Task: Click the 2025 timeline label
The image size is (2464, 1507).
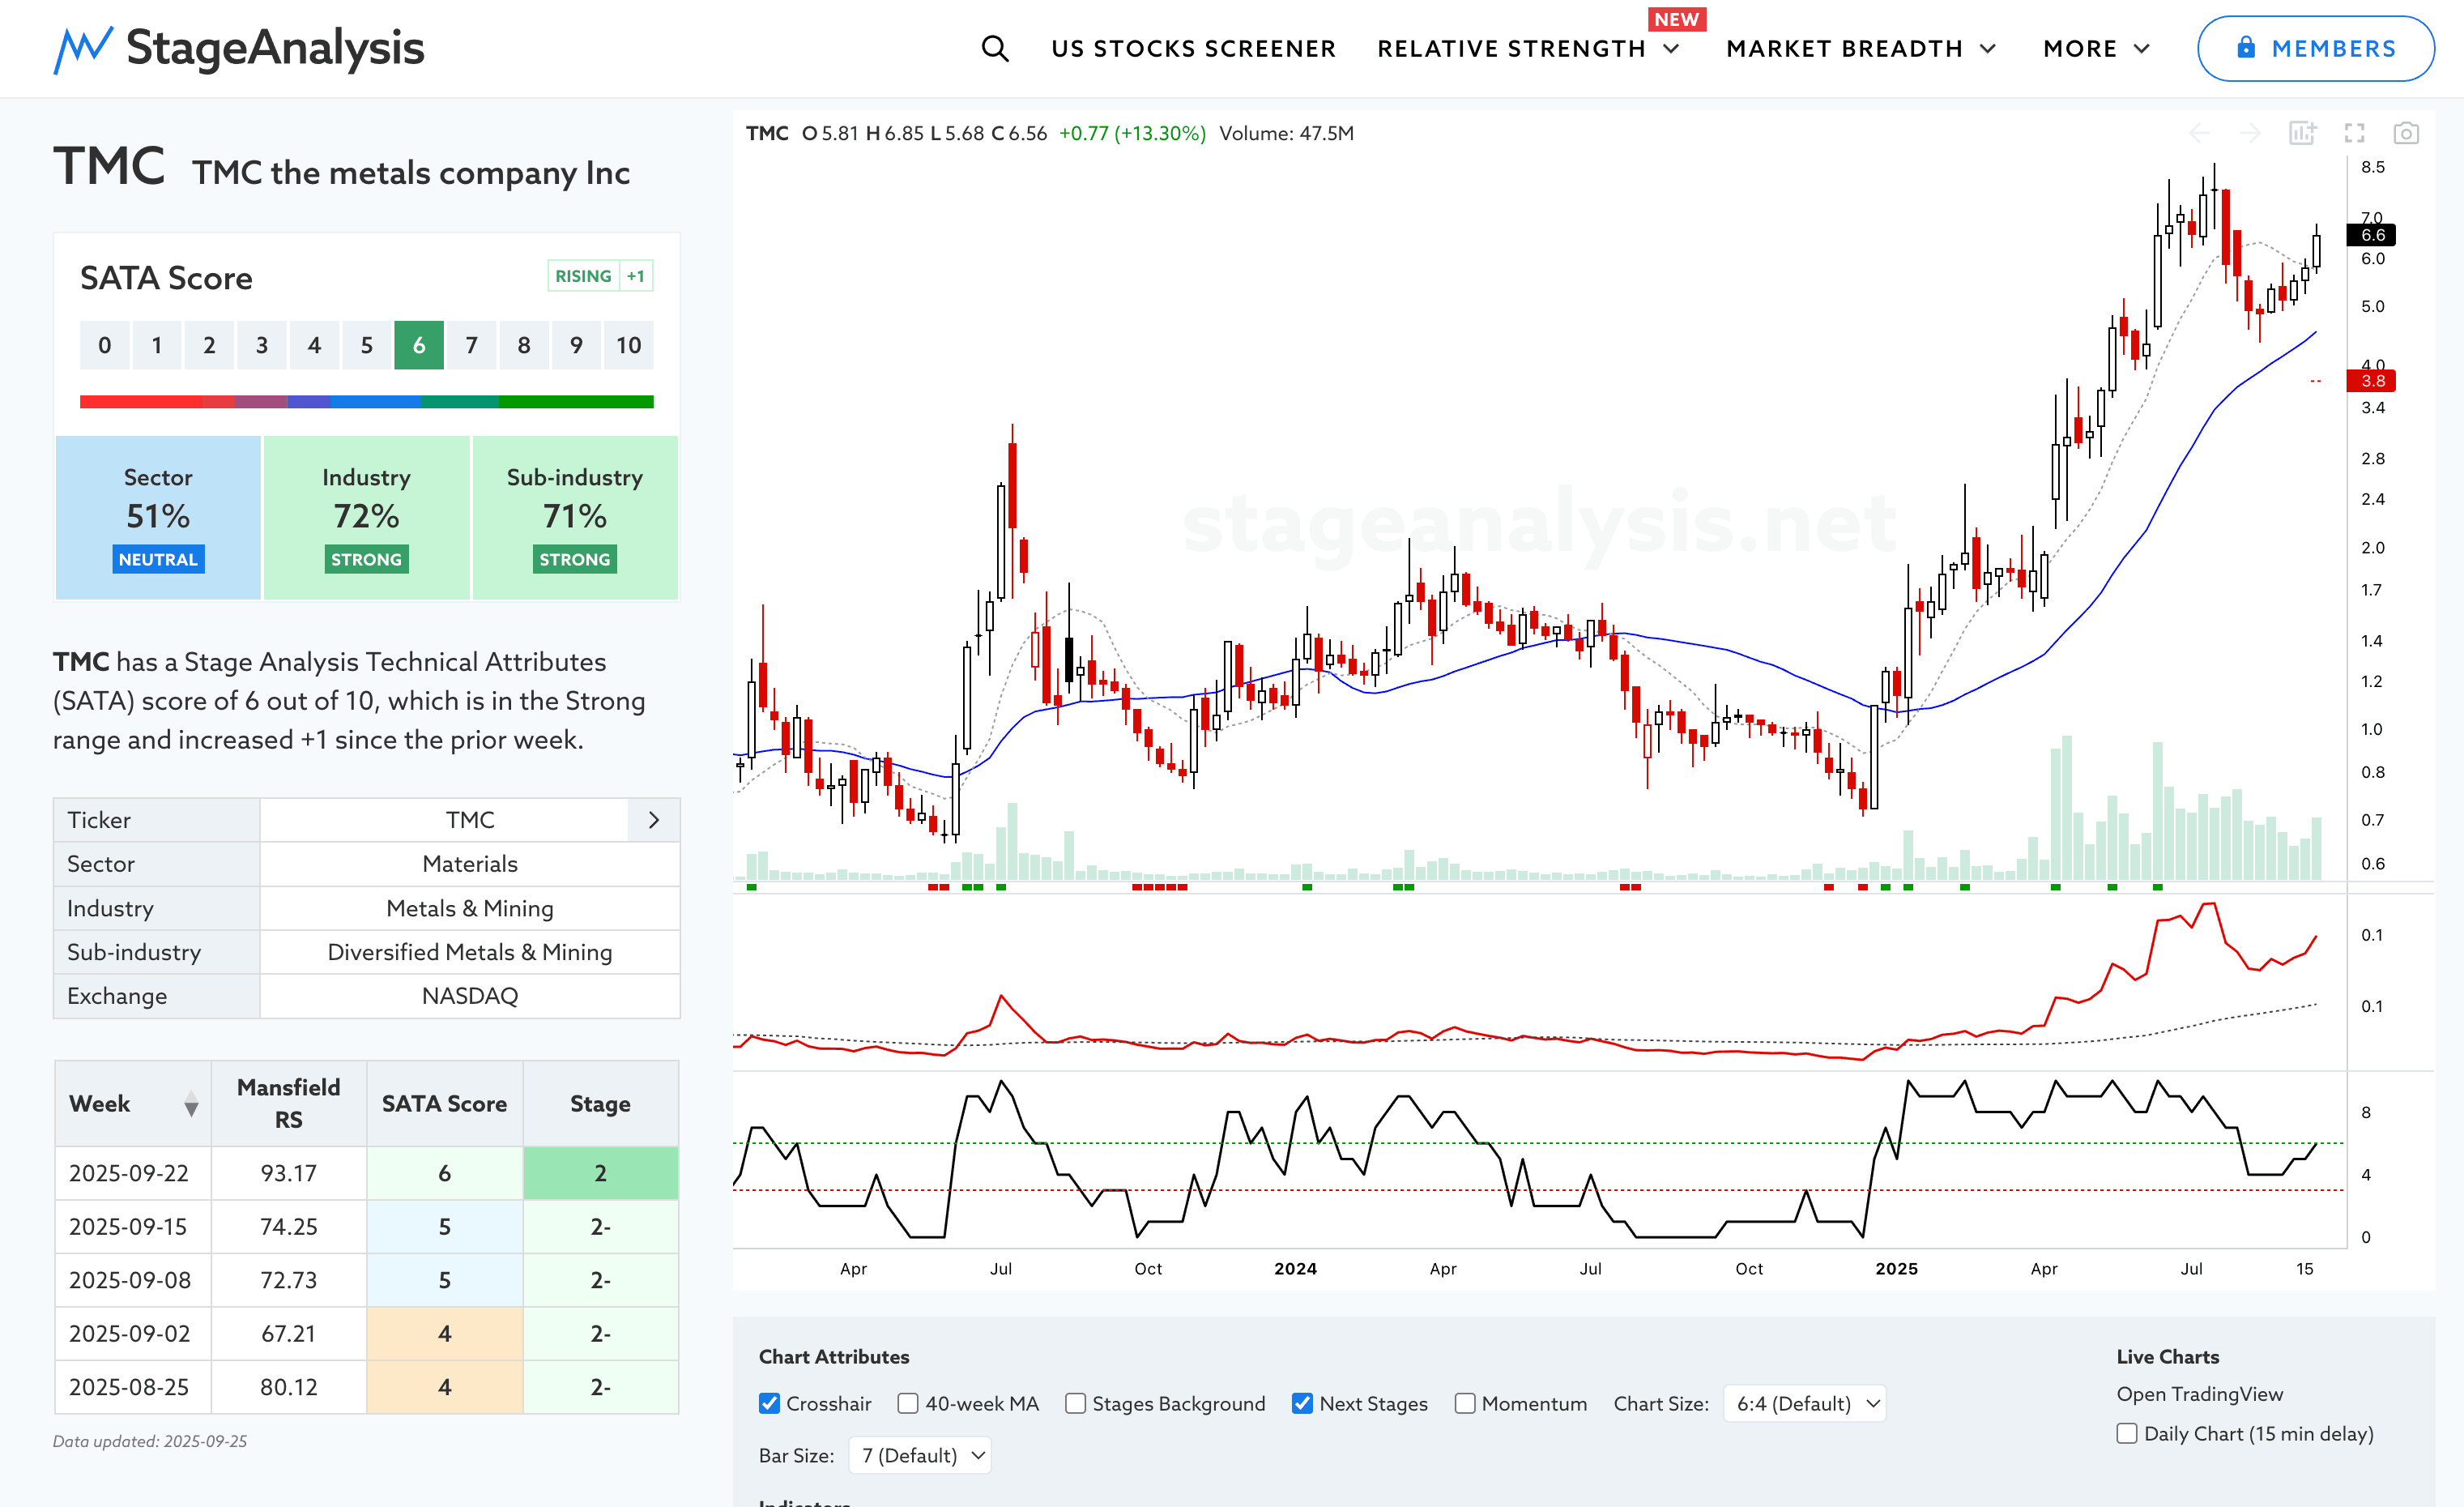Action: coord(1896,1268)
